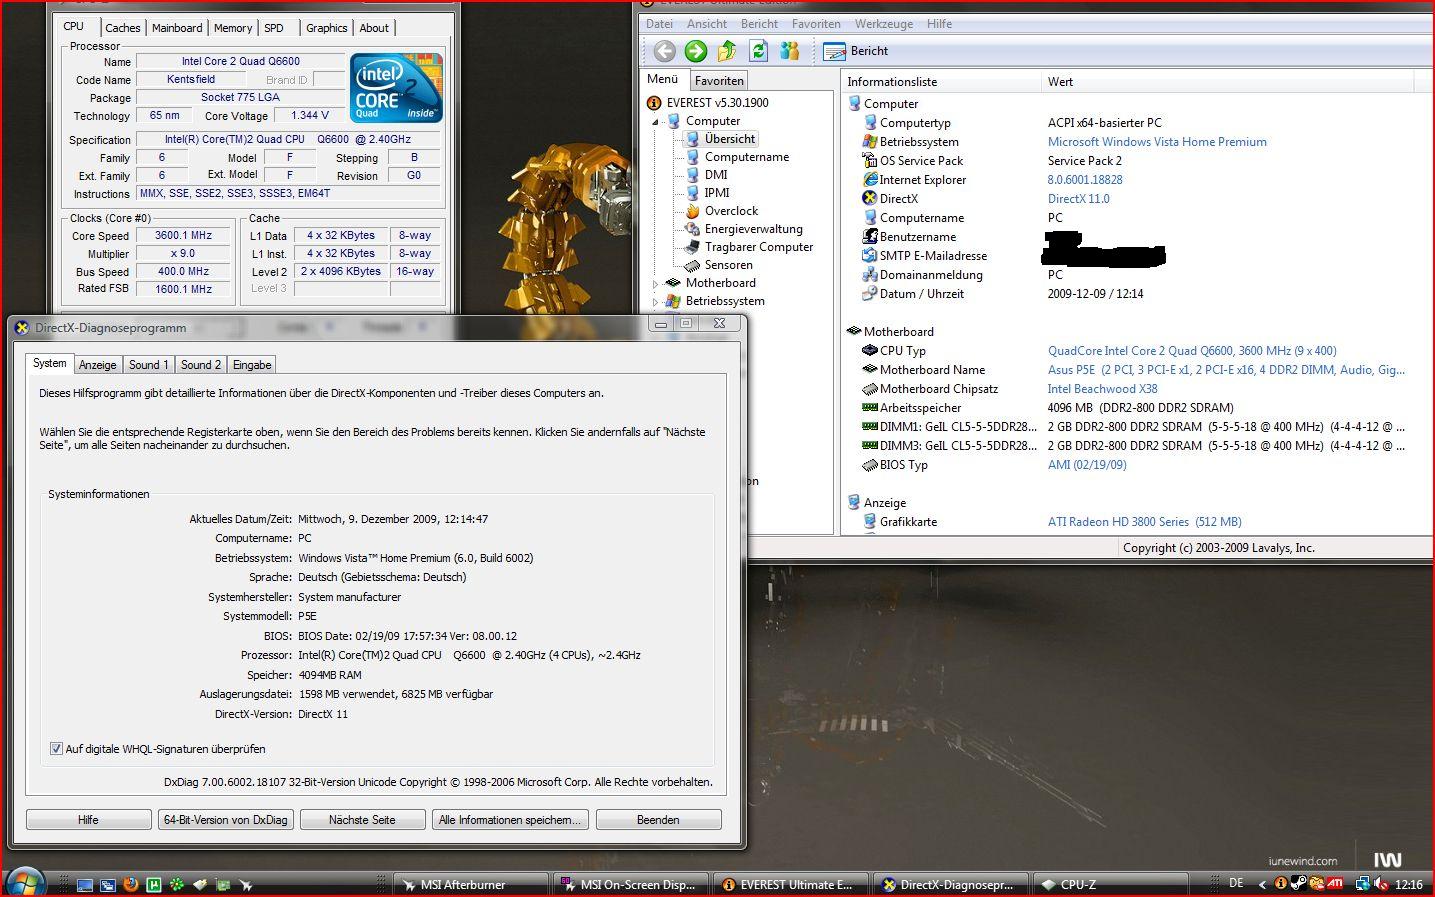Switch to the About tab in CPU-Z
Image resolution: width=1435 pixels, height=897 pixels.
click(374, 28)
